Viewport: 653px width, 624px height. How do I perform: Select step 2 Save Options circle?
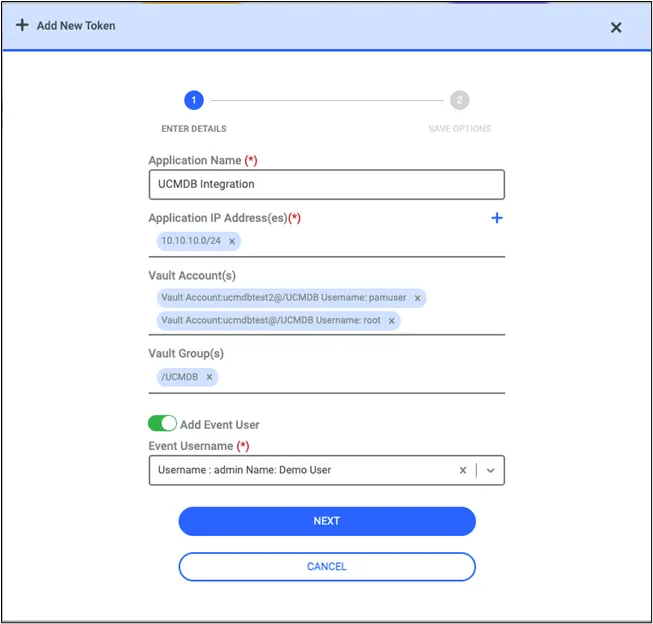459,100
